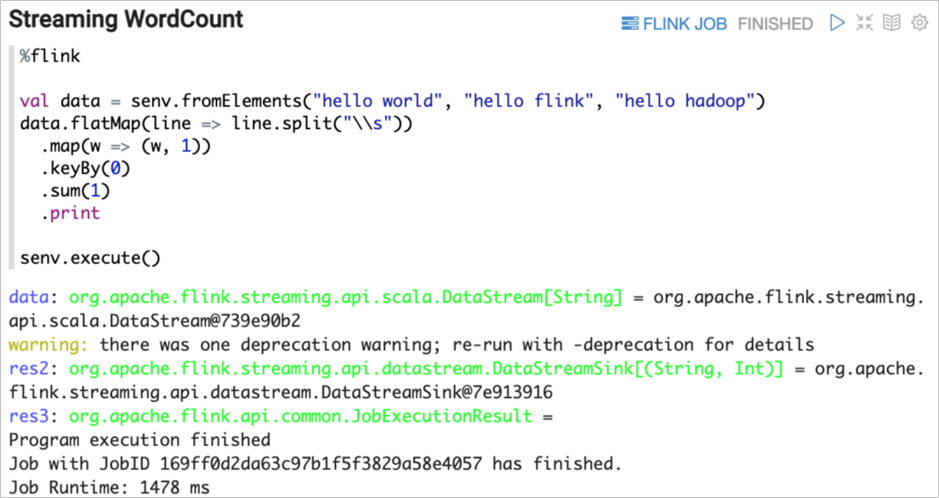This screenshot has height=498, width=939.
Task: Click the FINISHED status label
Action: point(775,24)
